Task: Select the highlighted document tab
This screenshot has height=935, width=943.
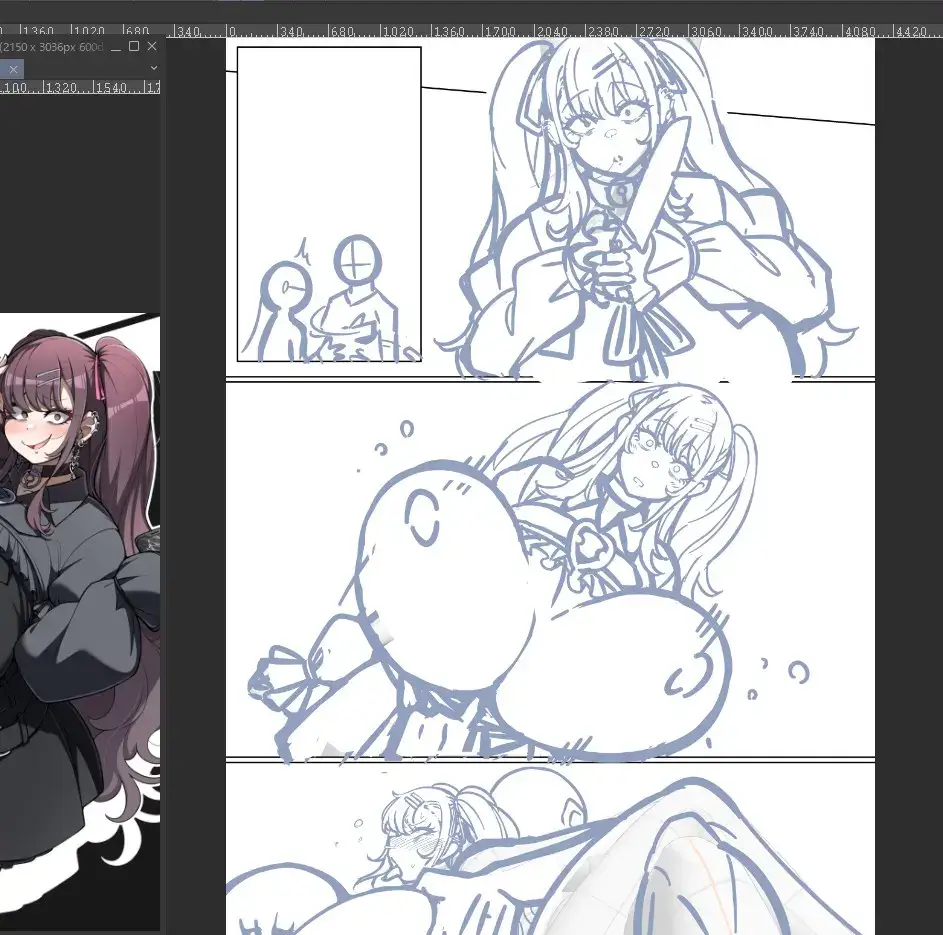Action: tap(5, 69)
